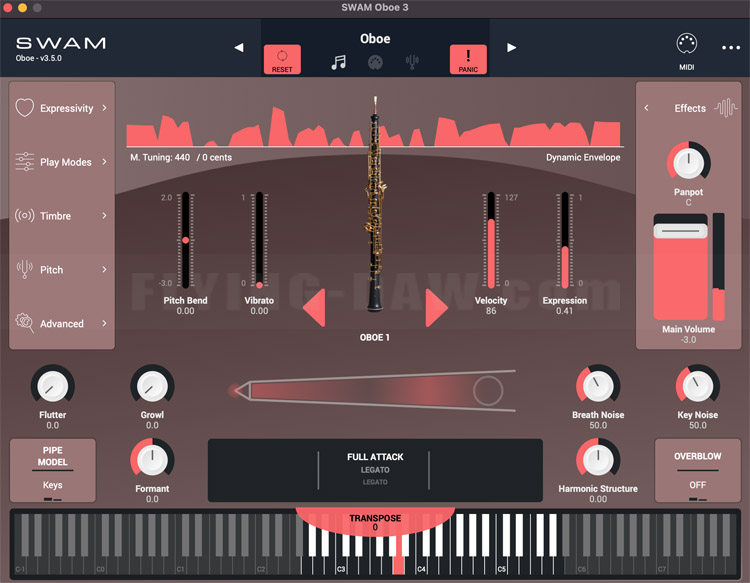Screen dimensions: 750x583
Task: Click the Formant knob
Action: pyautogui.click(x=152, y=460)
